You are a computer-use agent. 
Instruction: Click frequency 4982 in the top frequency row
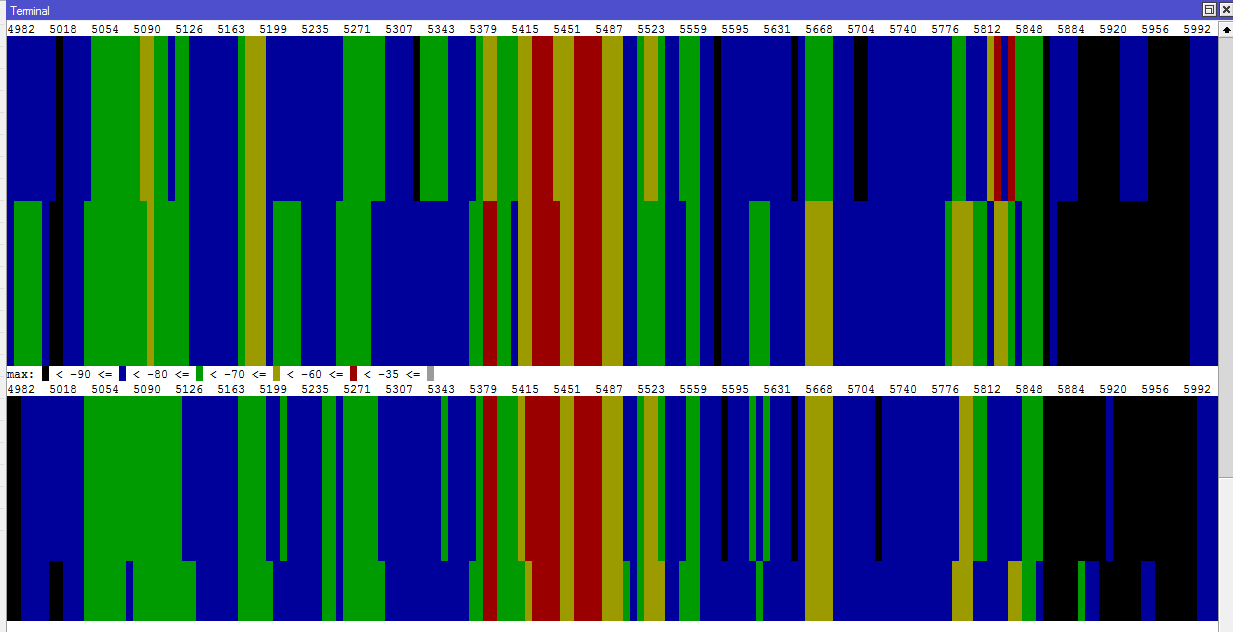[x=21, y=29]
